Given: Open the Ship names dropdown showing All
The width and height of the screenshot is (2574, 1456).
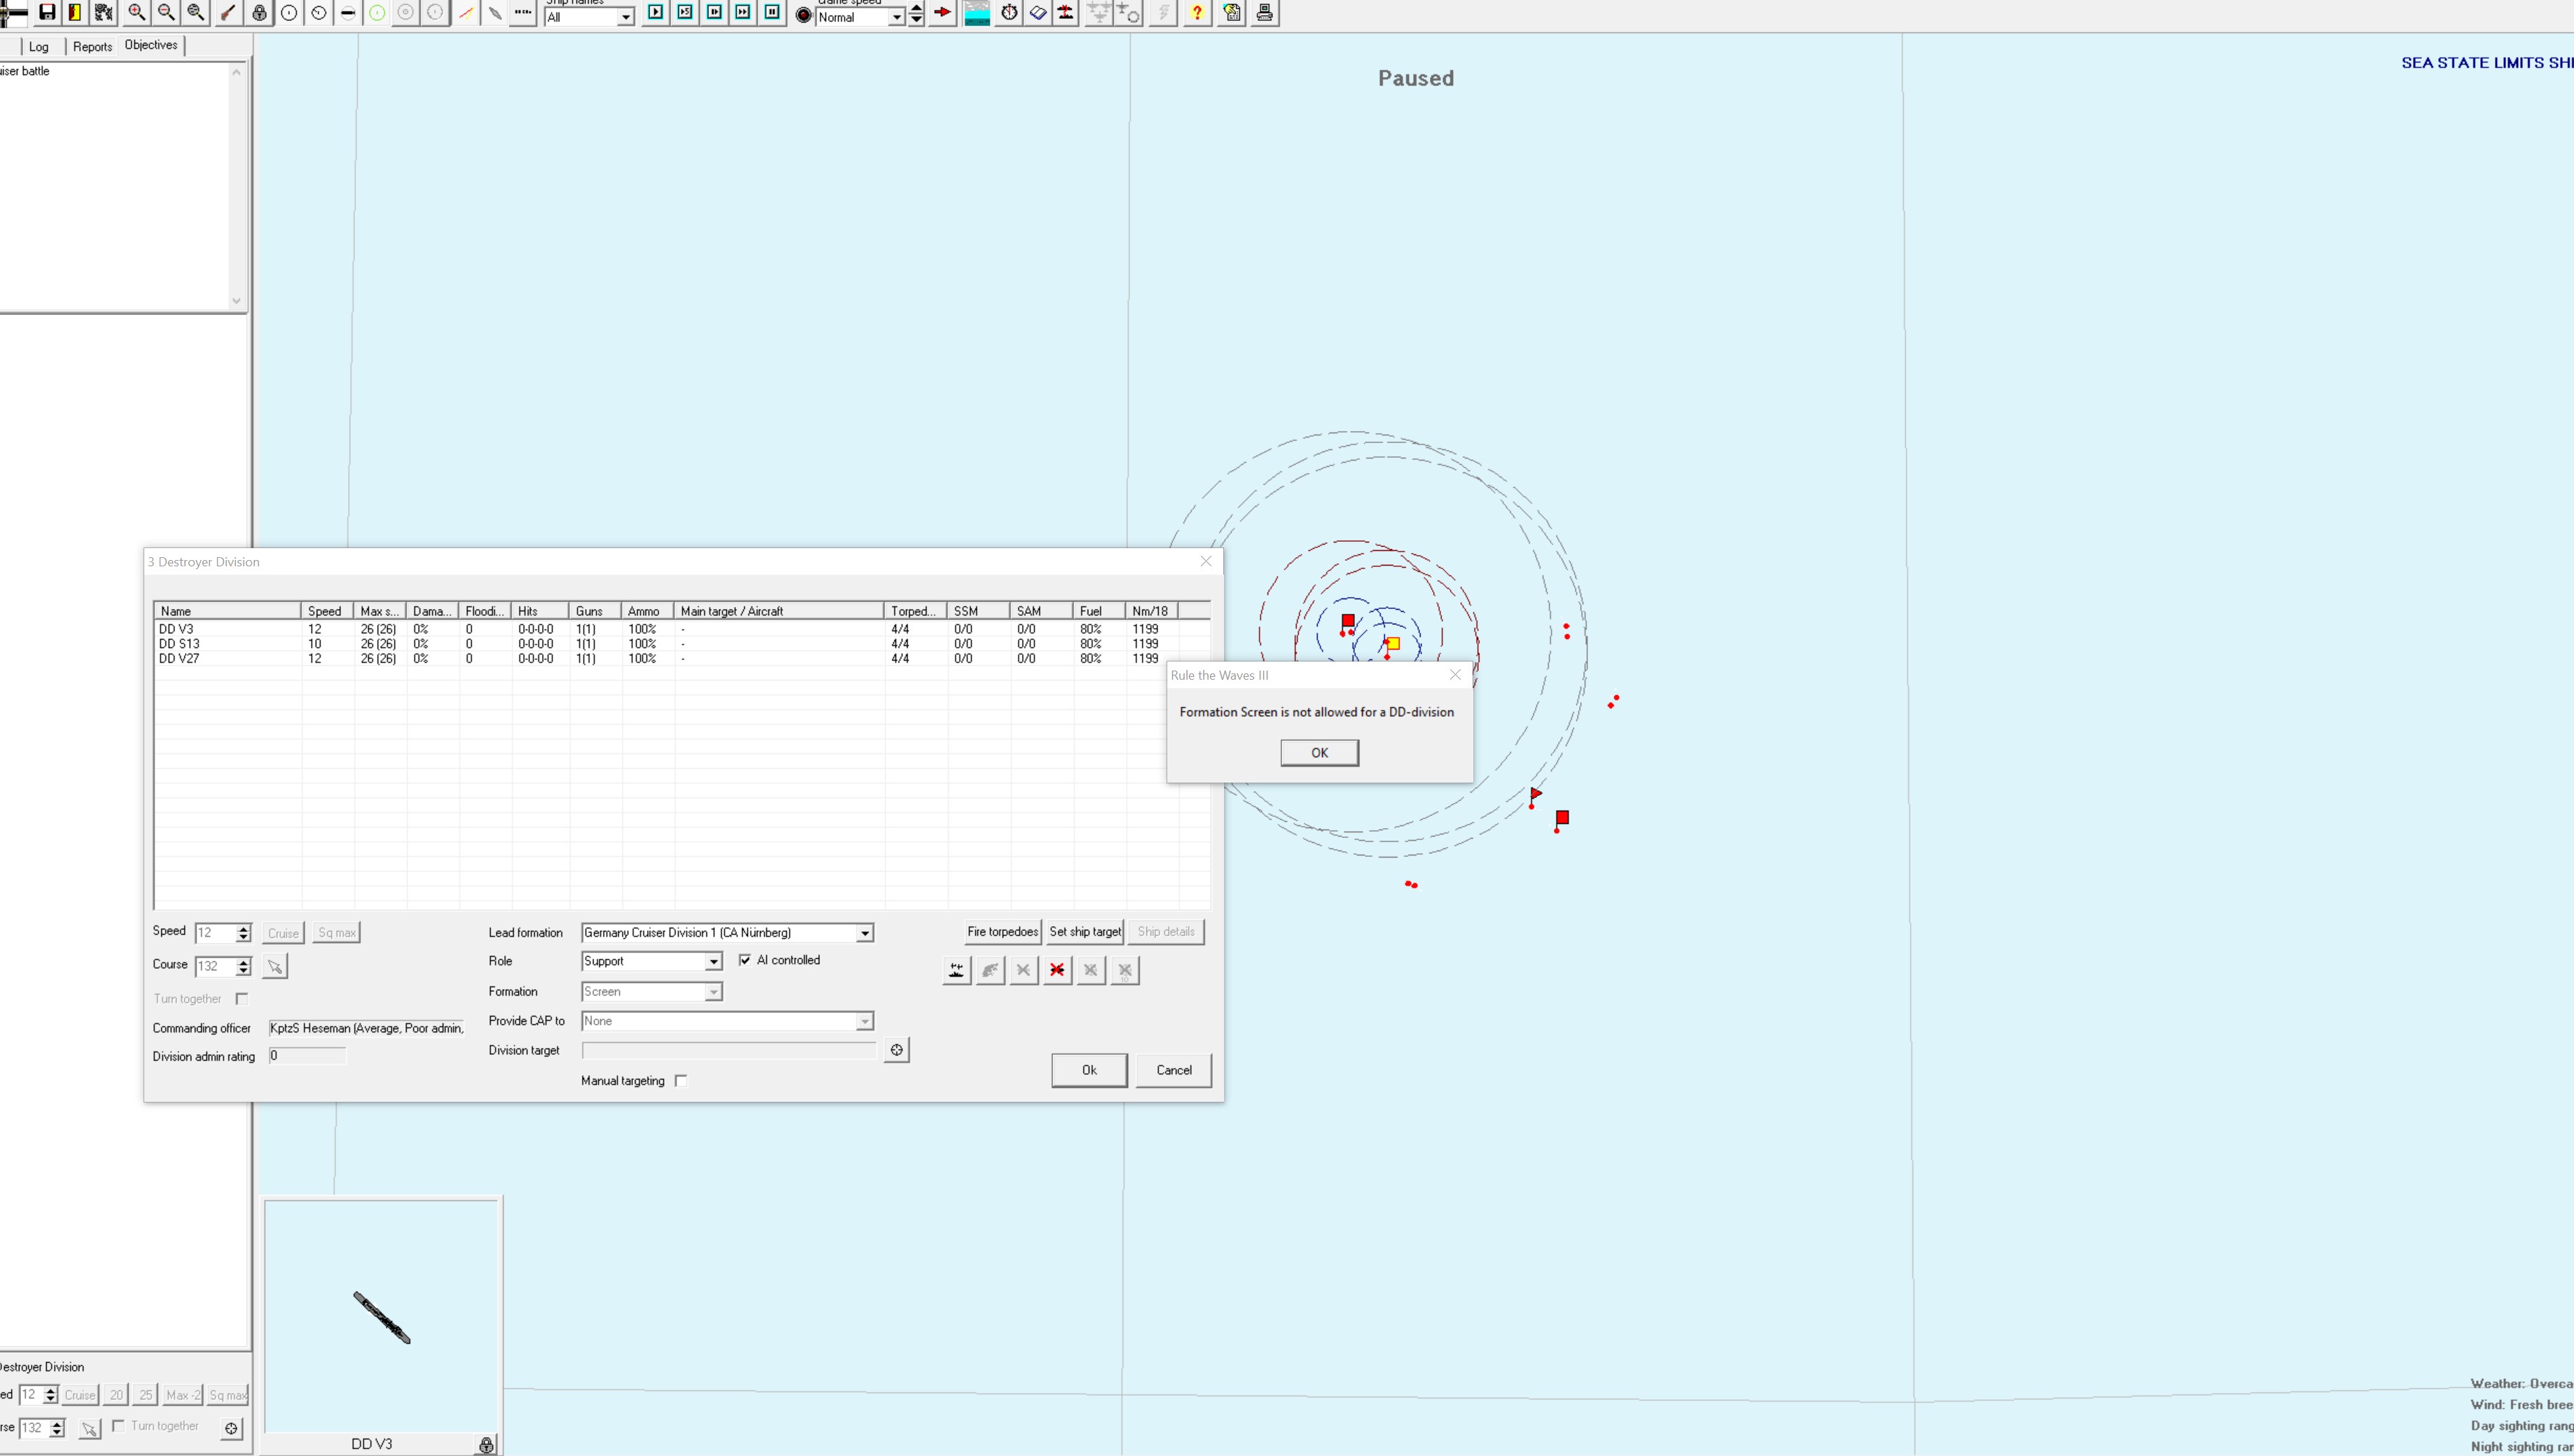Looking at the screenshot, I should (x=625, y=17).
